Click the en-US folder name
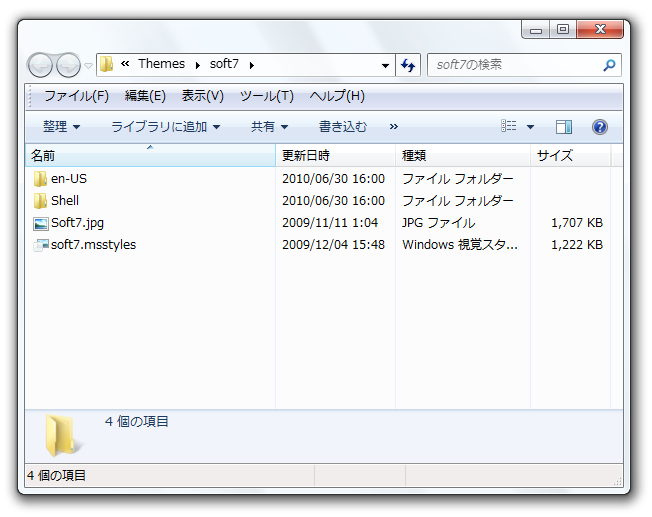The image size is (652, 517). (x=69, y=179)
